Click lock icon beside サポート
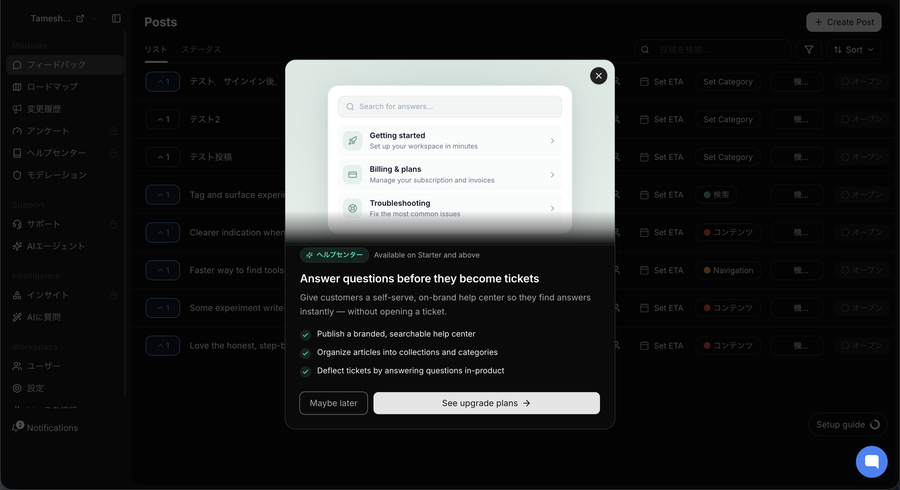Screen dimensions: 900x490 113,224
